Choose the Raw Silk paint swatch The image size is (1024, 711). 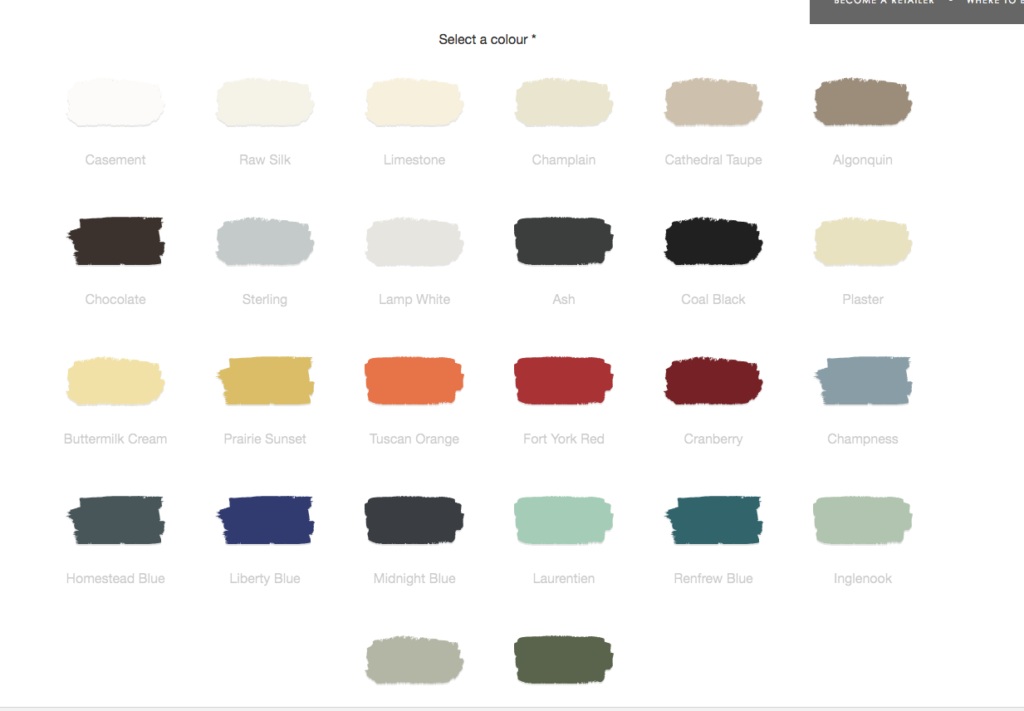265,103
